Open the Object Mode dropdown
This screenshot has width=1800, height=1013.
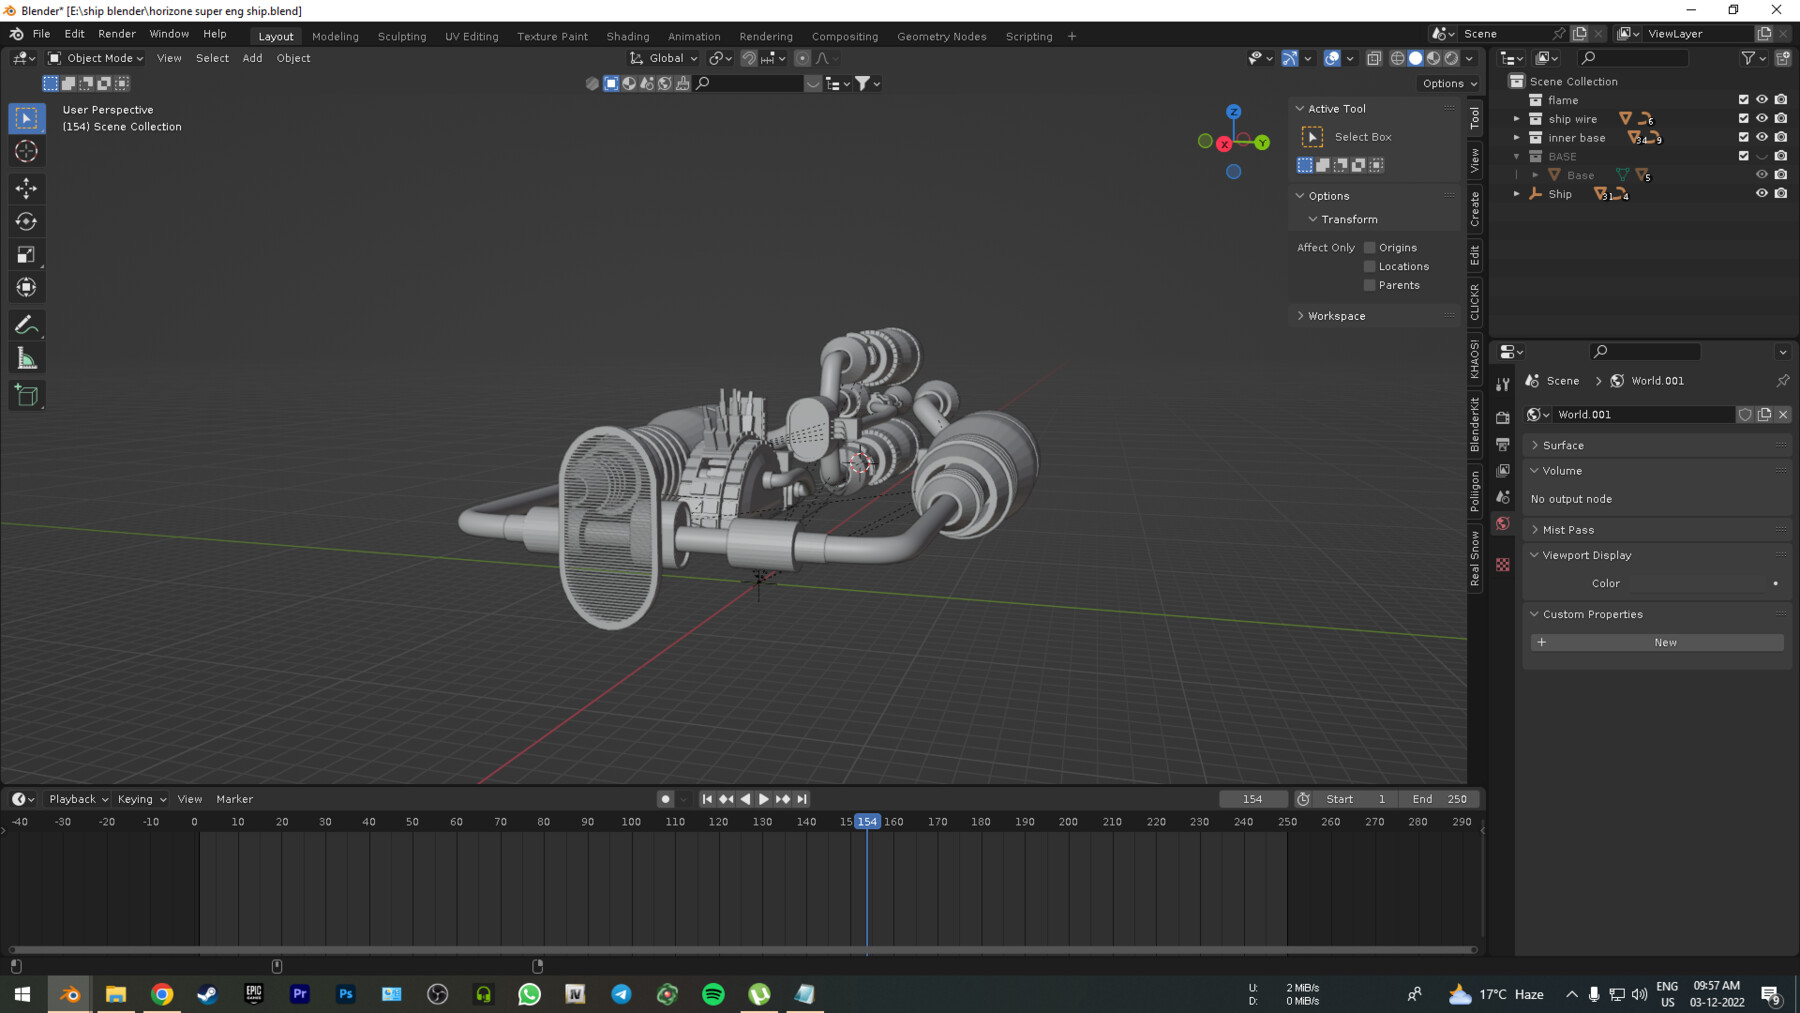coord(95,58)
